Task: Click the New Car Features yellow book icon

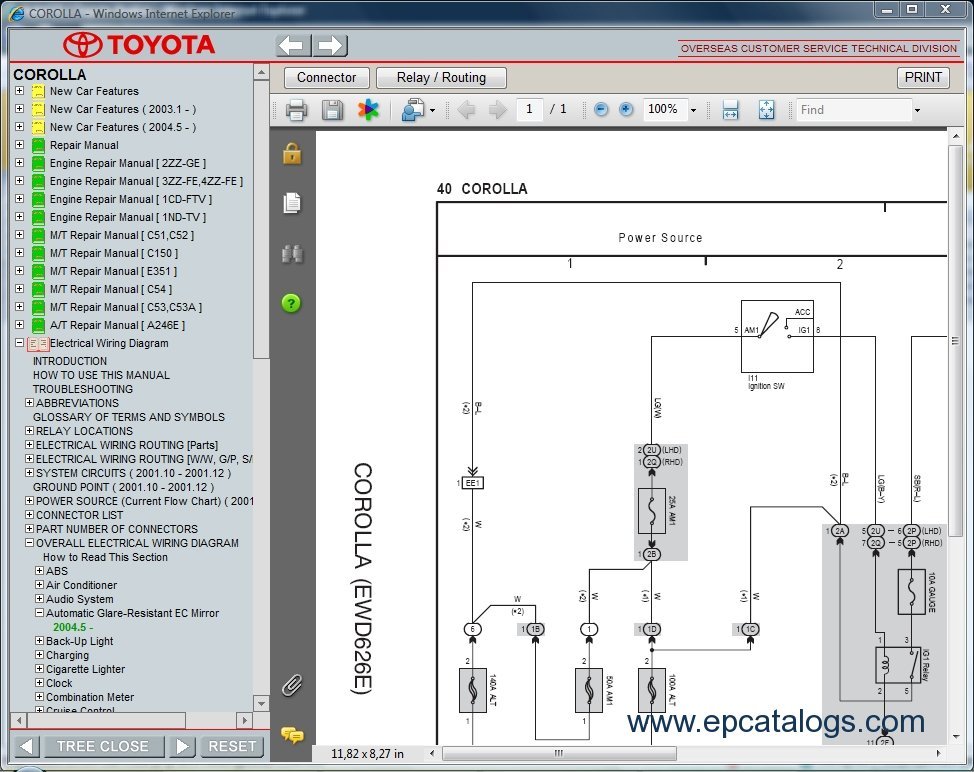Action: tap(39, 91)
